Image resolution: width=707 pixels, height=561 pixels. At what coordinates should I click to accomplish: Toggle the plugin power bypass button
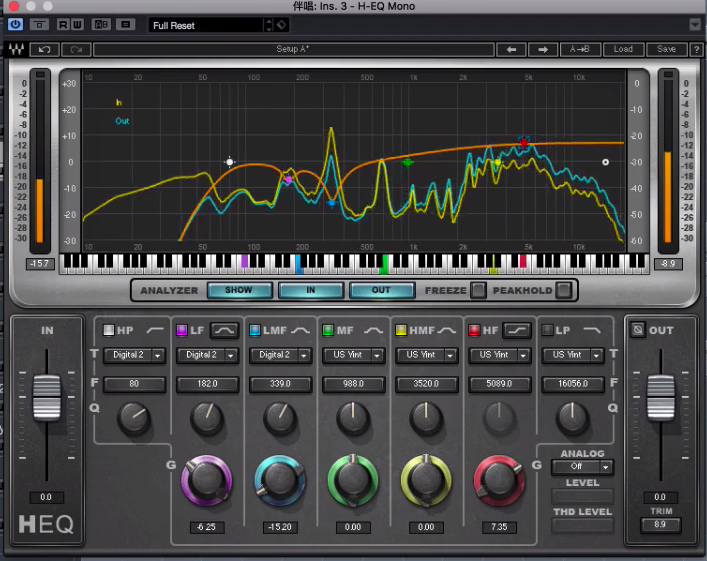15,24
